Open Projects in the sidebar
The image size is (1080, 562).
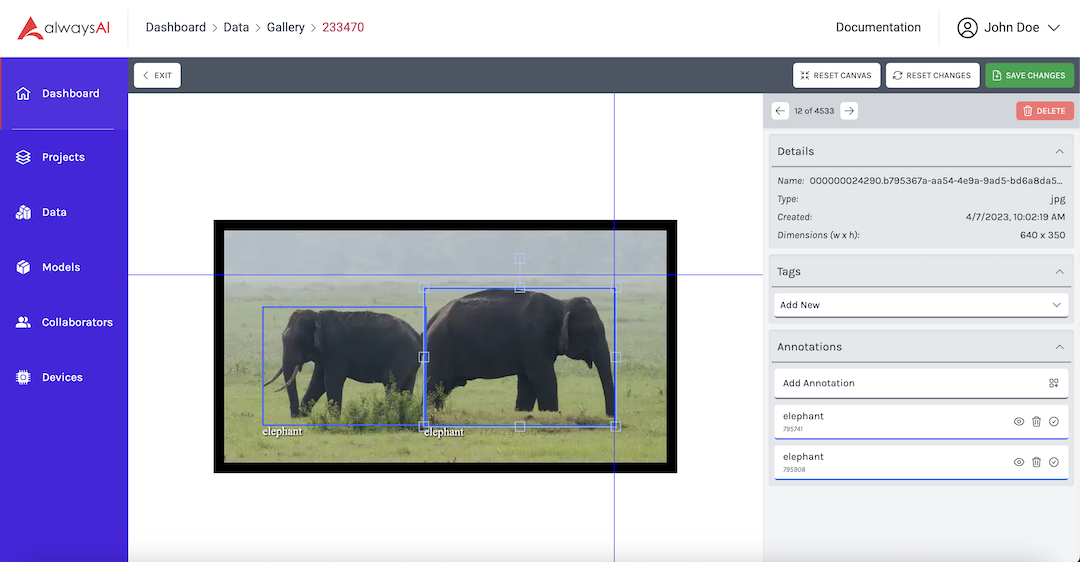tap(63, 157)
